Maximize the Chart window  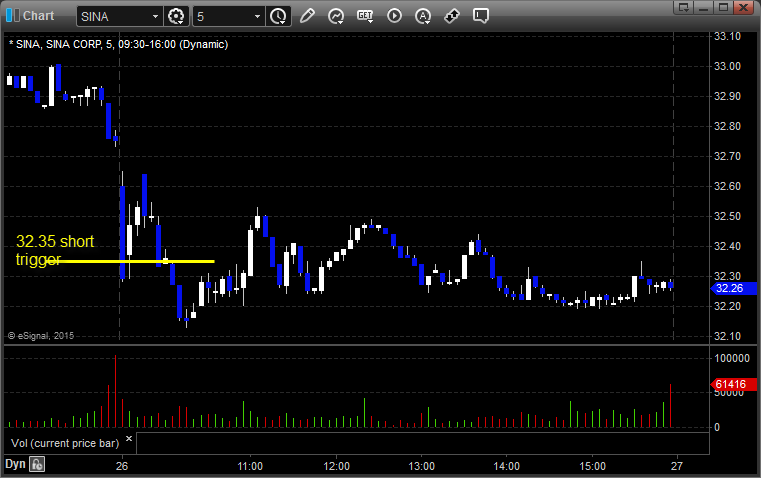(x=723, y=7)
